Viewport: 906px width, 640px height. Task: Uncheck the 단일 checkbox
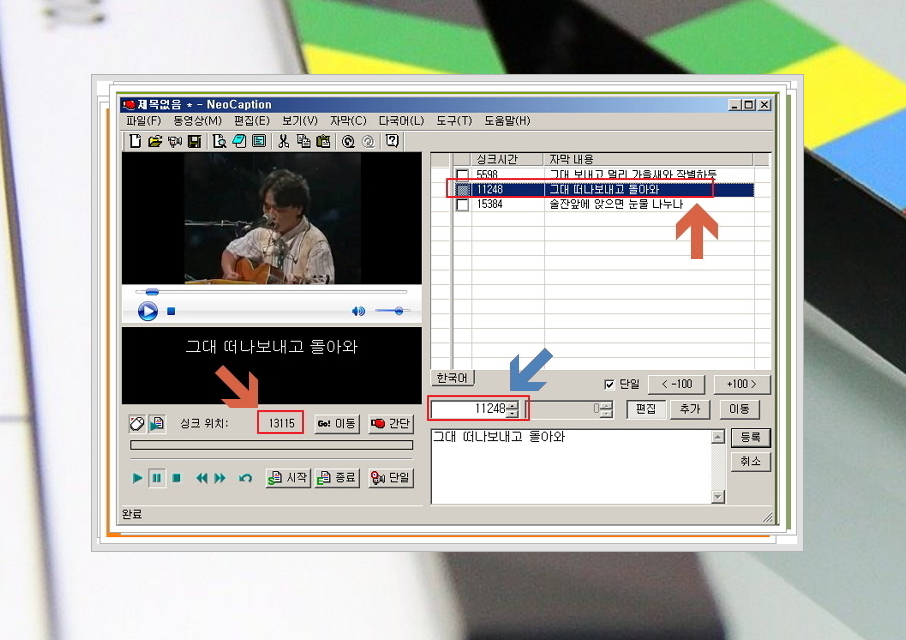(609, 384)
